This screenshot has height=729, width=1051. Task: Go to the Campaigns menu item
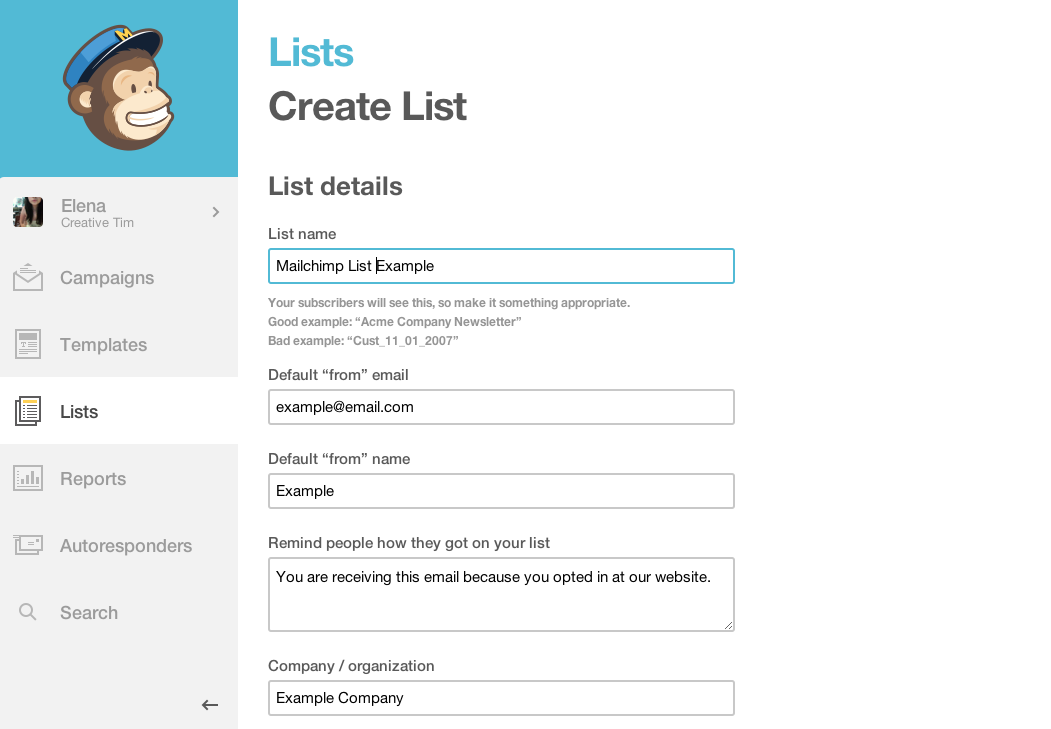pos(107,278)
